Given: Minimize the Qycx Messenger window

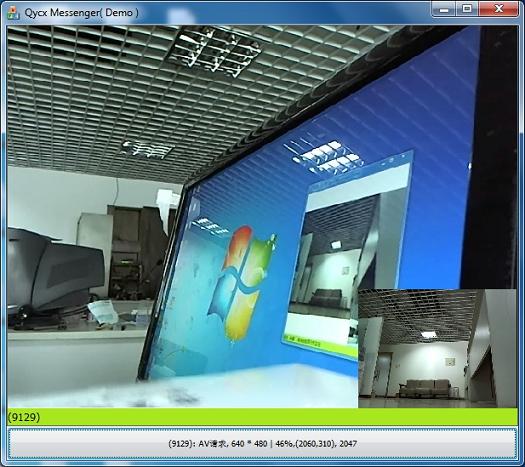Looking at the screenshot, I should coord(444,9).
